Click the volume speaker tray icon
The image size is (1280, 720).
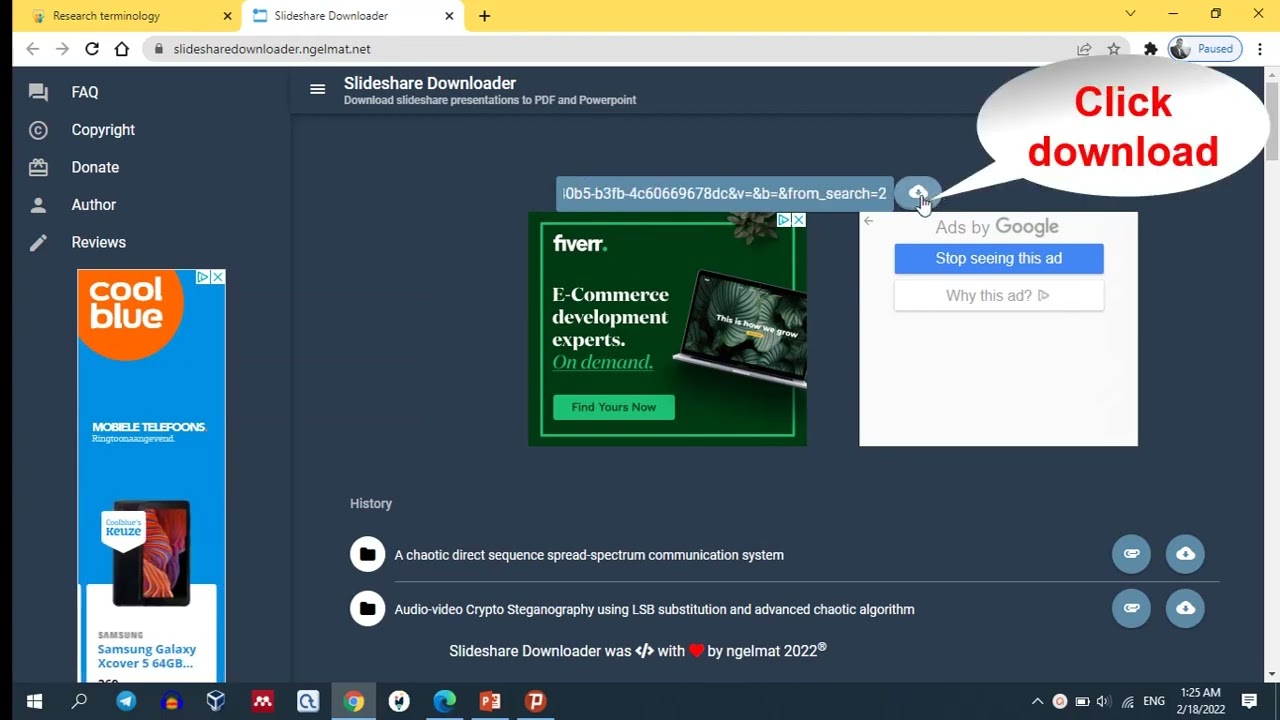pyautogui.click(x=1103, y=701)
